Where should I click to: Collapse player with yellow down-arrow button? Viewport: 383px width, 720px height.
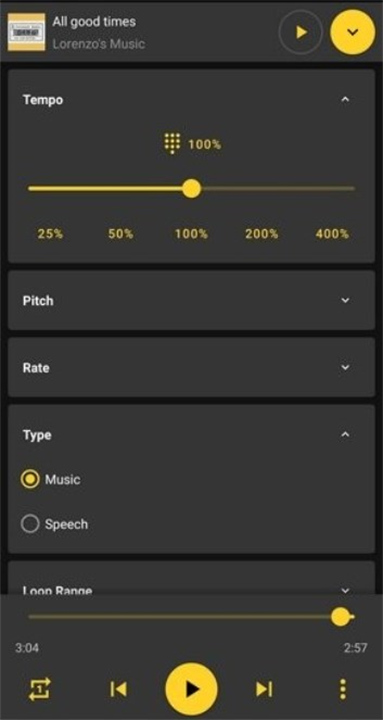(x=353, y=32)
